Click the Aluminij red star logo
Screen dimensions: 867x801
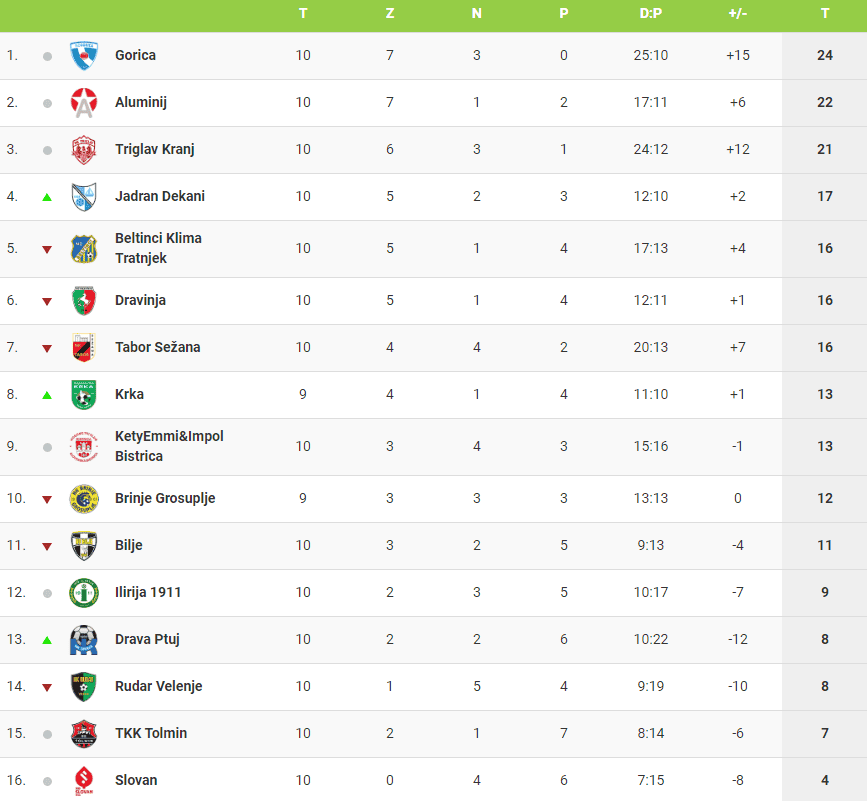tap(84, 102)
